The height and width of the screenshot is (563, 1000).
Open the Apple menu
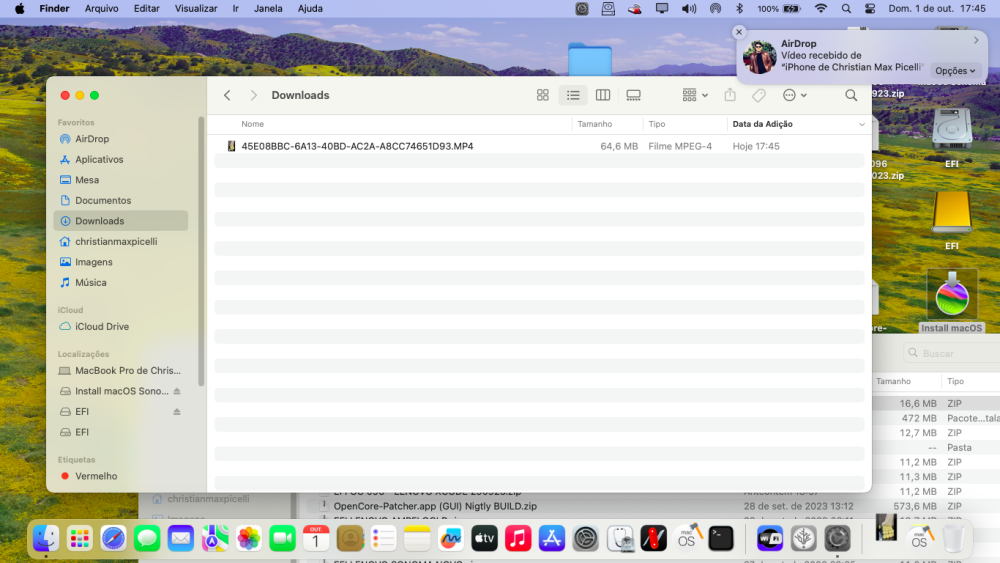(x=20, y=8)
